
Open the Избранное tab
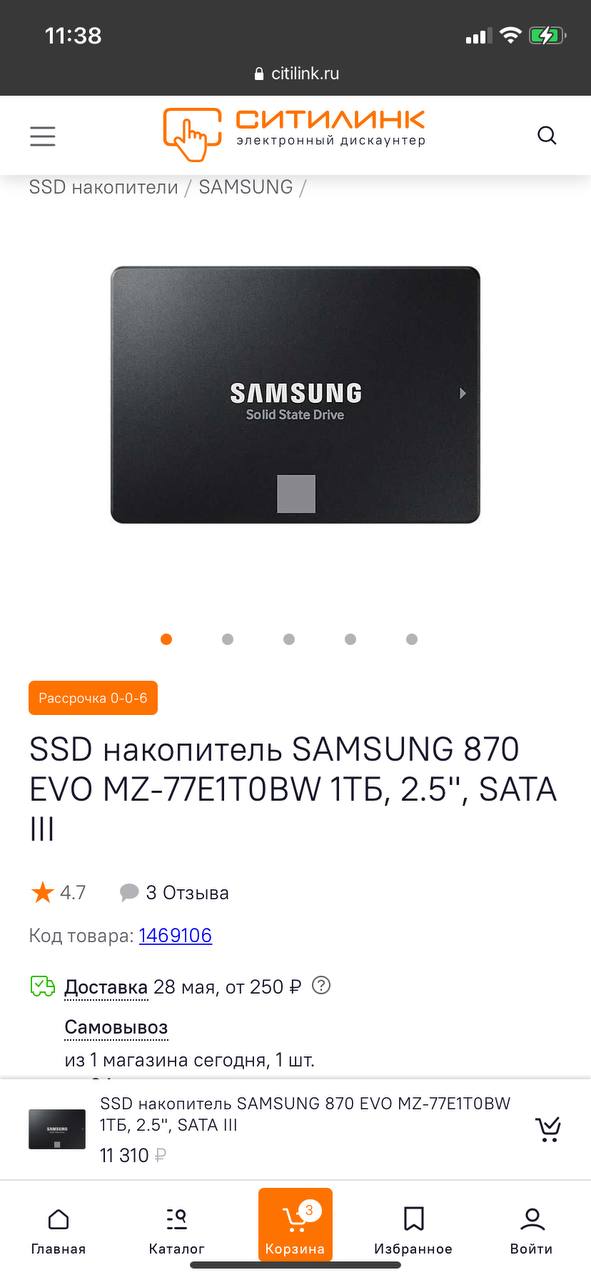pyautogui.click(x=413, y=1231)
